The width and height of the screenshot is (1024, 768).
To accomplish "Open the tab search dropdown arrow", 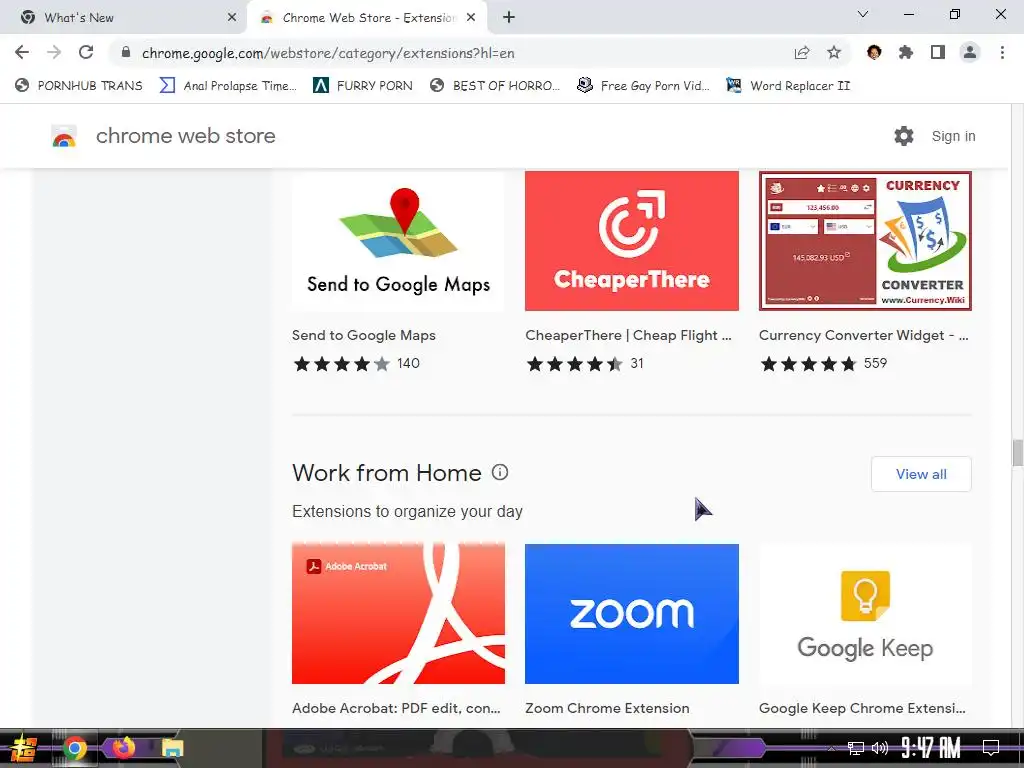I will coord(863,14).
